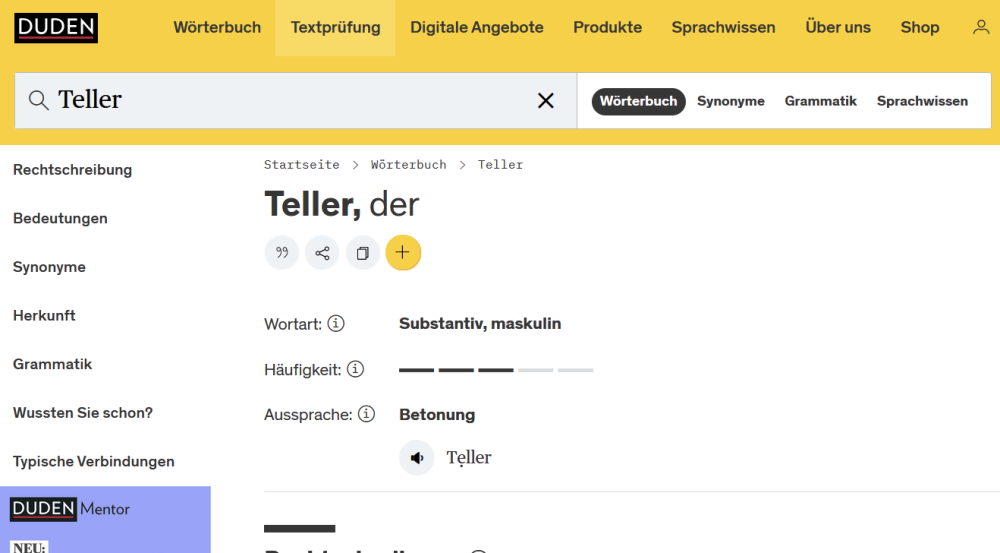The height and width of the screenshot is (553, 1000).
Task: Jump to Bedeutungen section in sidebar
Action: 60,218
